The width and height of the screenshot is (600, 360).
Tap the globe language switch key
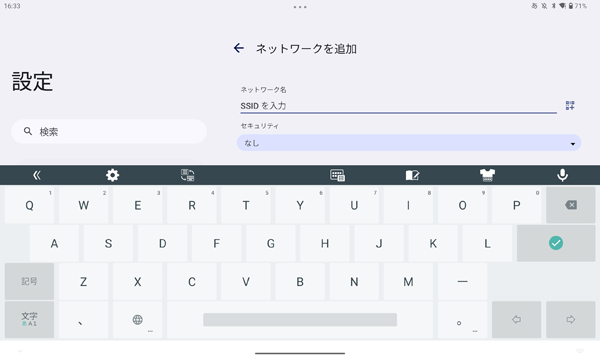pos(138,319)
